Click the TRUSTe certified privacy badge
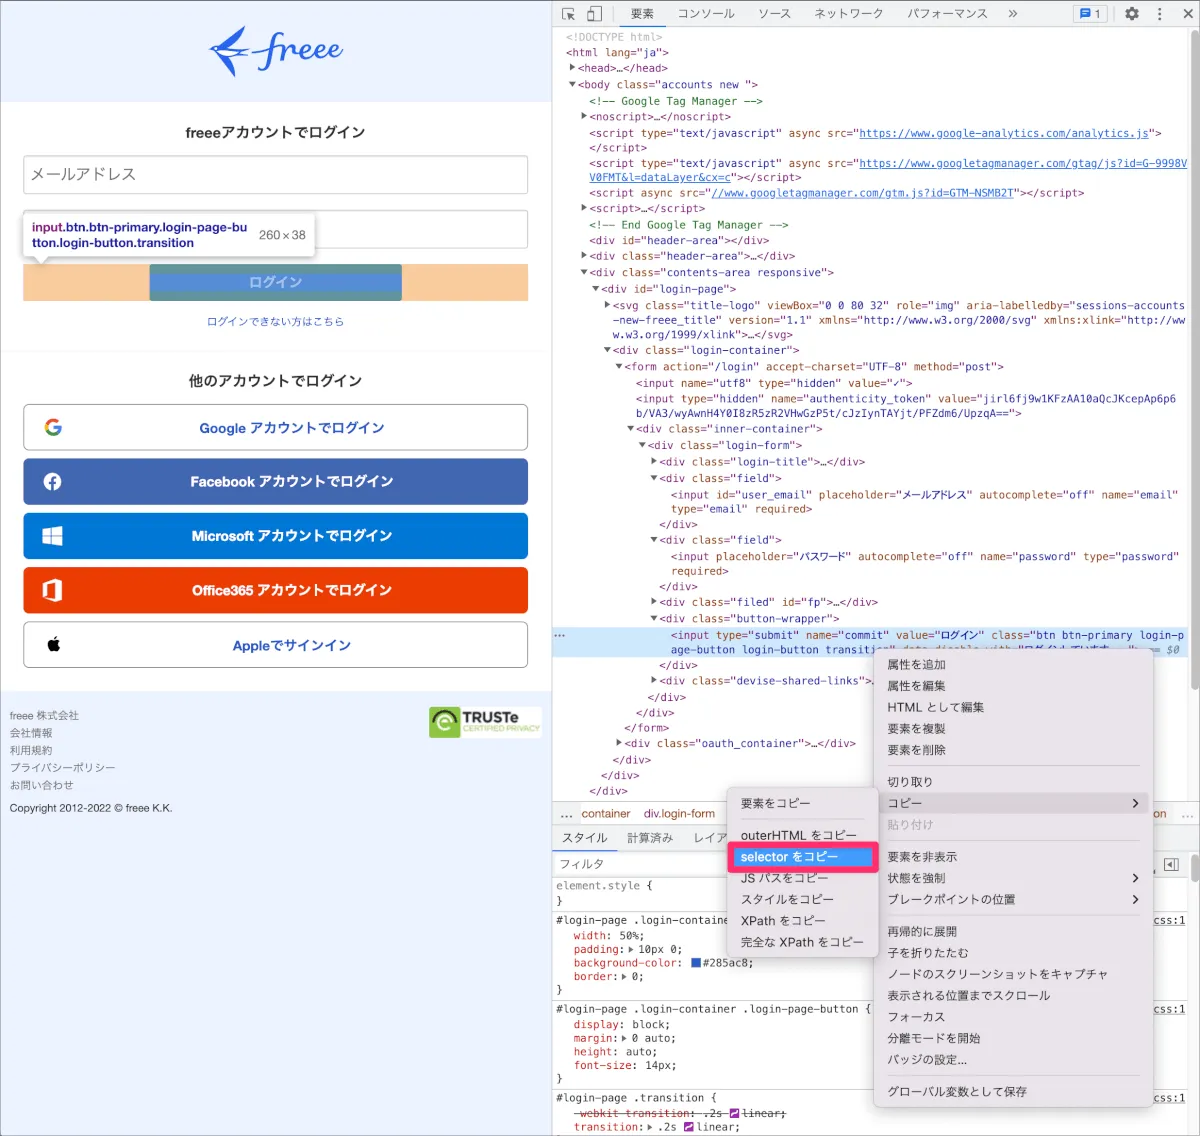The height and width of the screenshot is (1136, 1200). (485, 721)
